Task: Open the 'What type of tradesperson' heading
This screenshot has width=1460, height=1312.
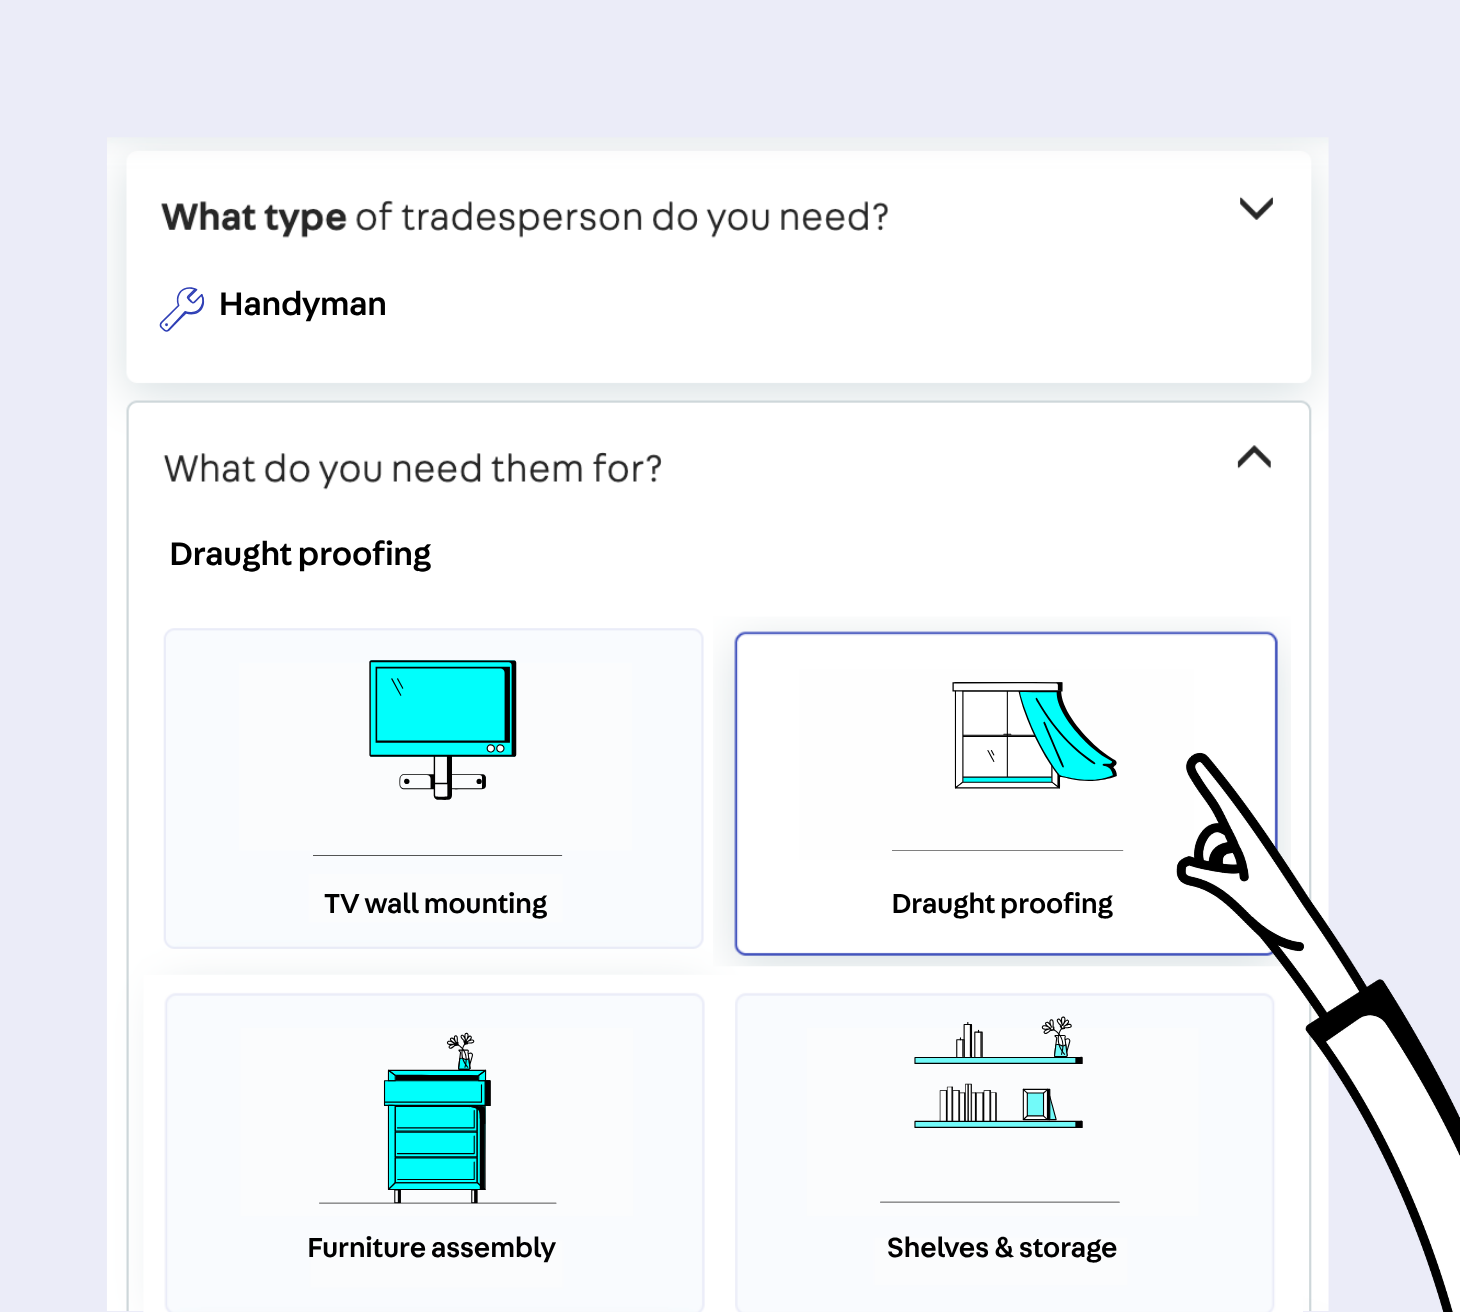Action: point(525,217)
